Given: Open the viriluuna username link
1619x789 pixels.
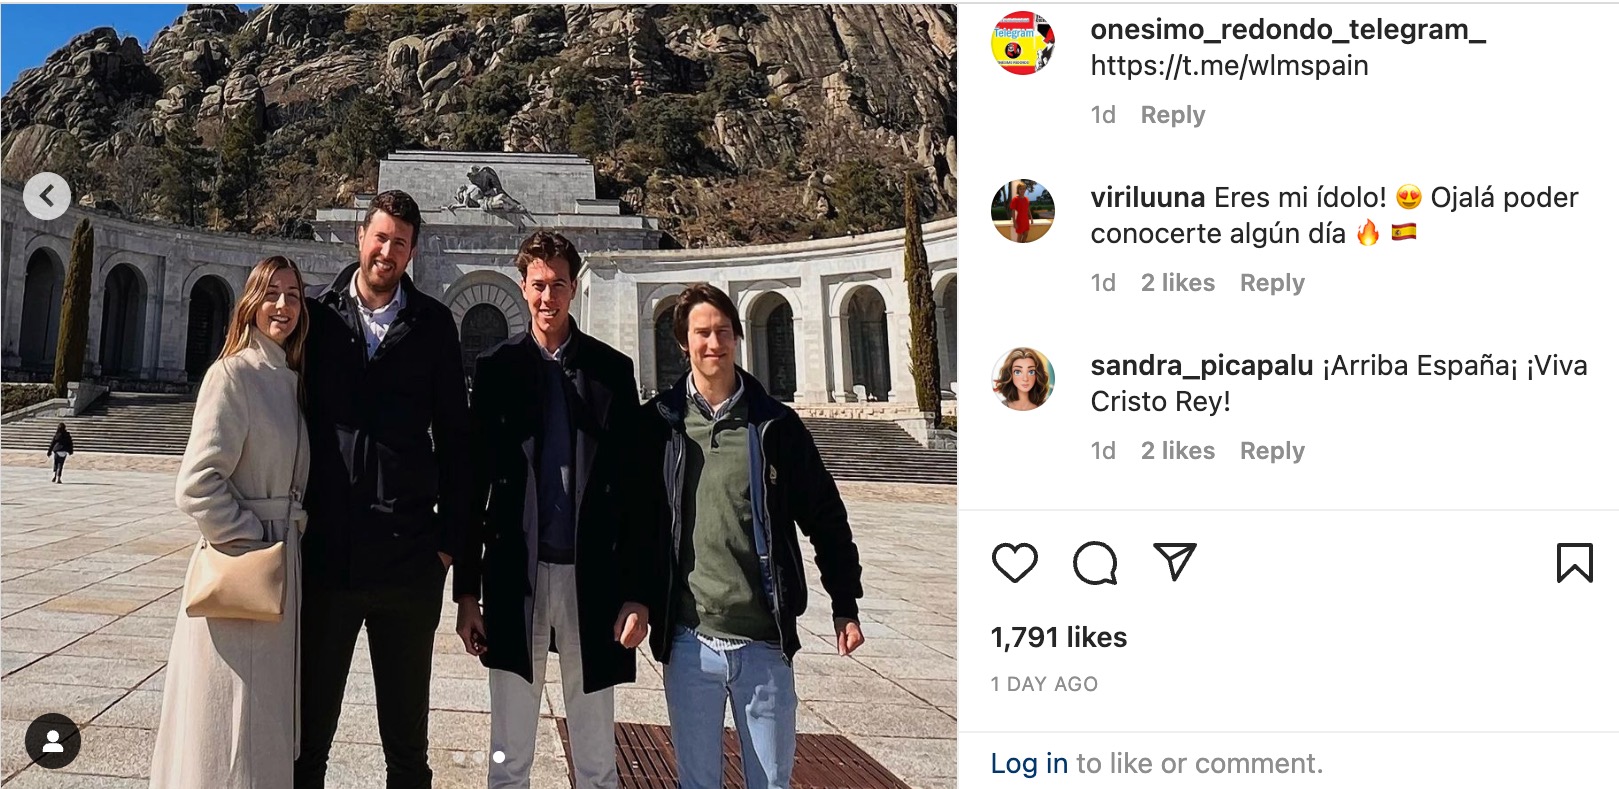Looking at the screenshot, I should click(1147, 197).
